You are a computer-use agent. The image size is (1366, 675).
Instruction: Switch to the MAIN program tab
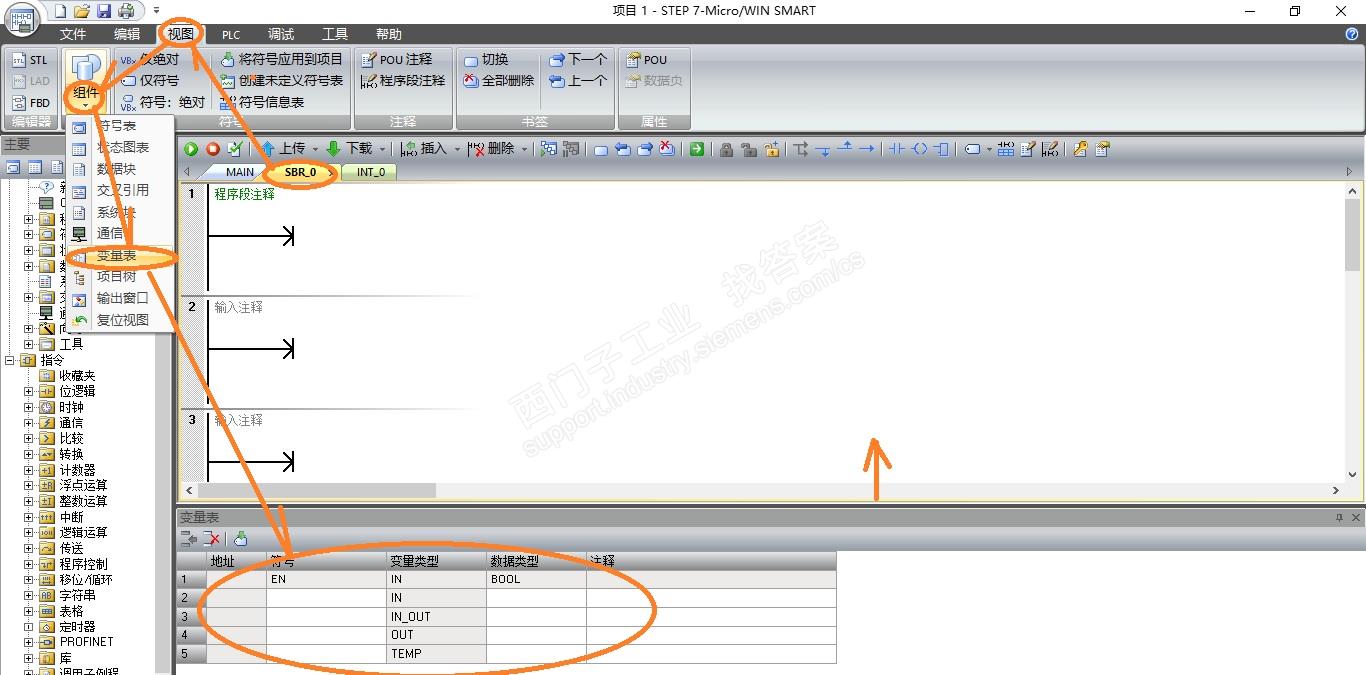click(x=239, y=172)
